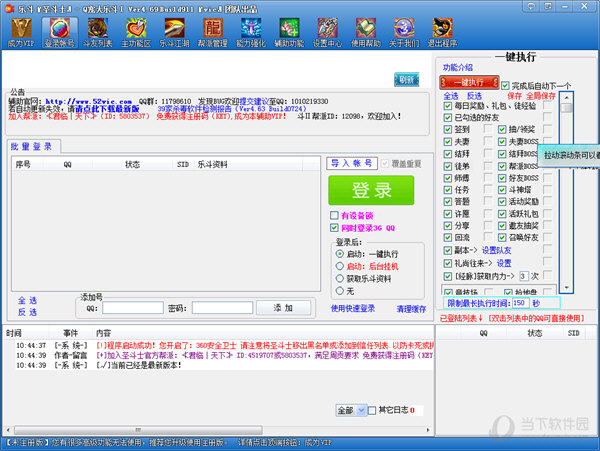This screenshot has width=600, height=451.
Task: Toggle 完成后自动下一个 checkbox
Action: 505,86
